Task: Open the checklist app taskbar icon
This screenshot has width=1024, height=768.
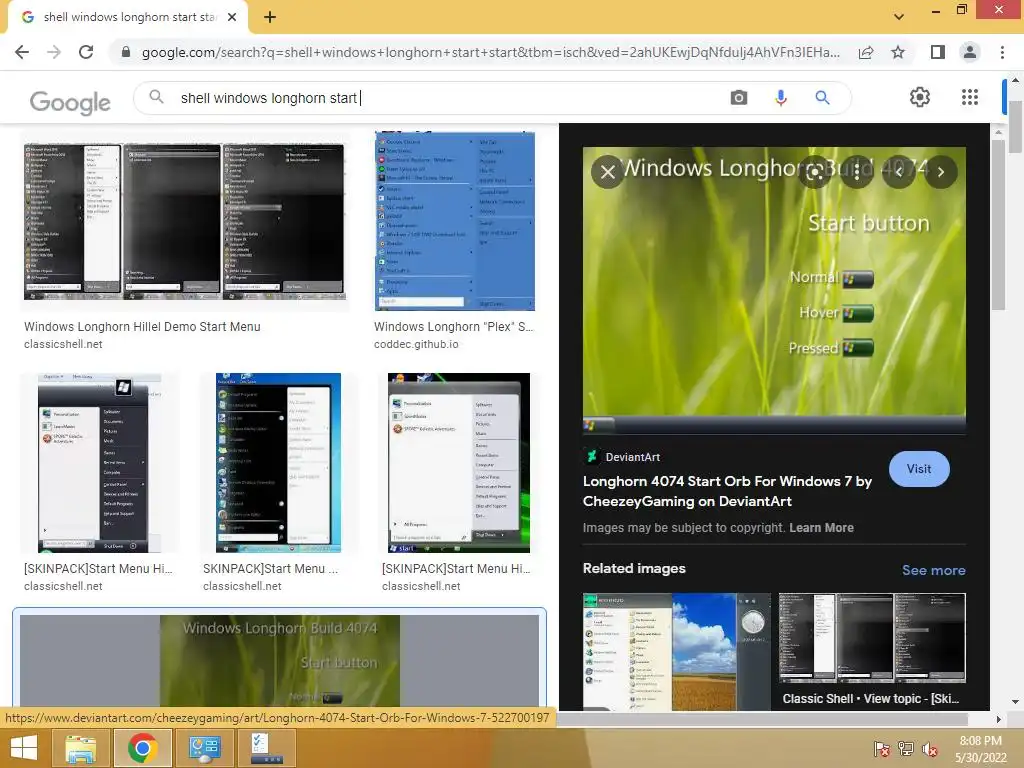Action: coord(266,748)
